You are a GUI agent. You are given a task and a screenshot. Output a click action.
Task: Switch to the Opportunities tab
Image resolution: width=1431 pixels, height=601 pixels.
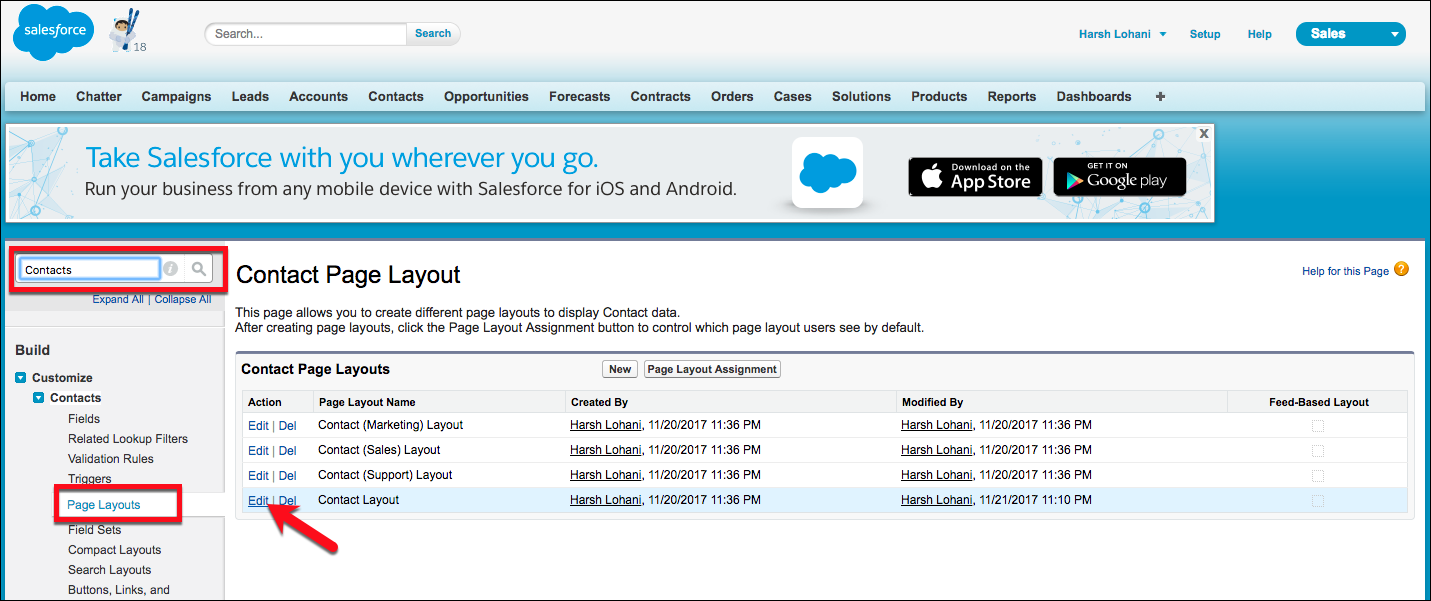click(486, 97)
